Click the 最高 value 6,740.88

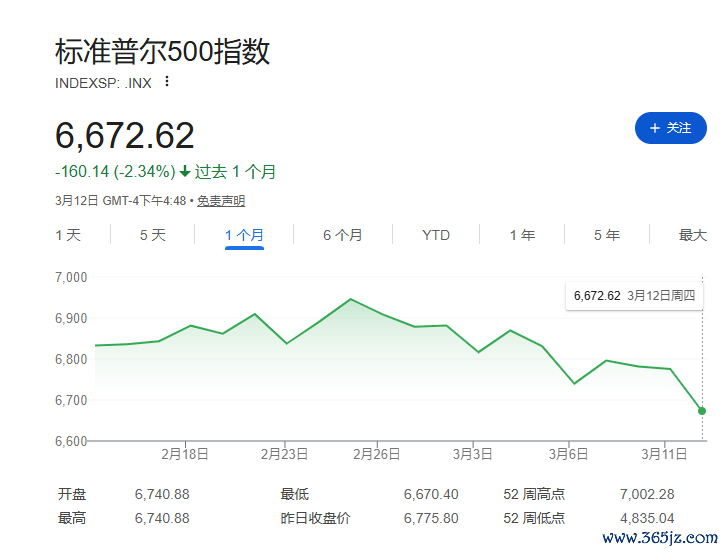pyautogui.click(x=162, y=518)
